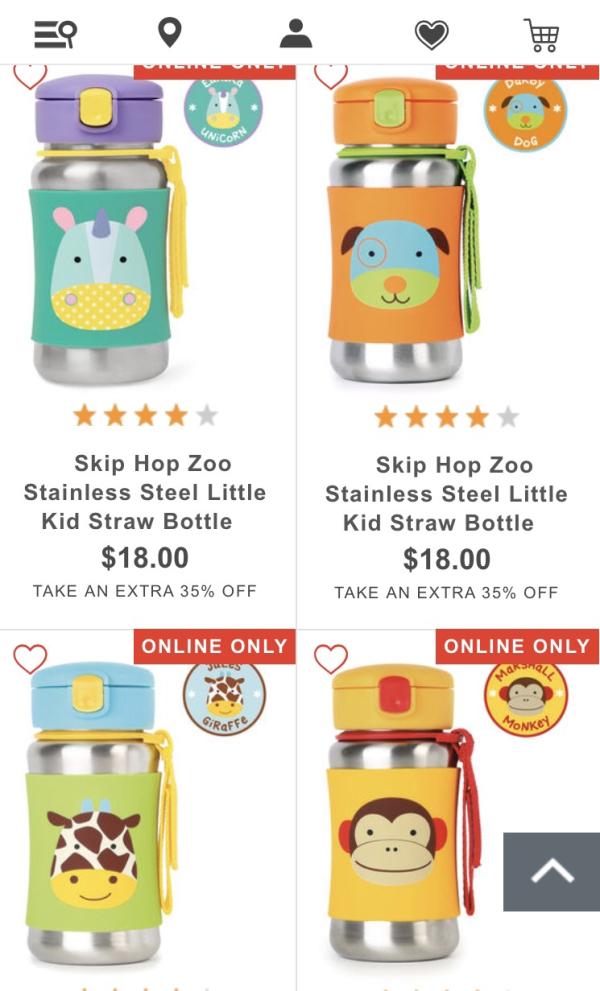Favorite the giraffe bottle with heart
Screen dimensions: 600x991
30,659
